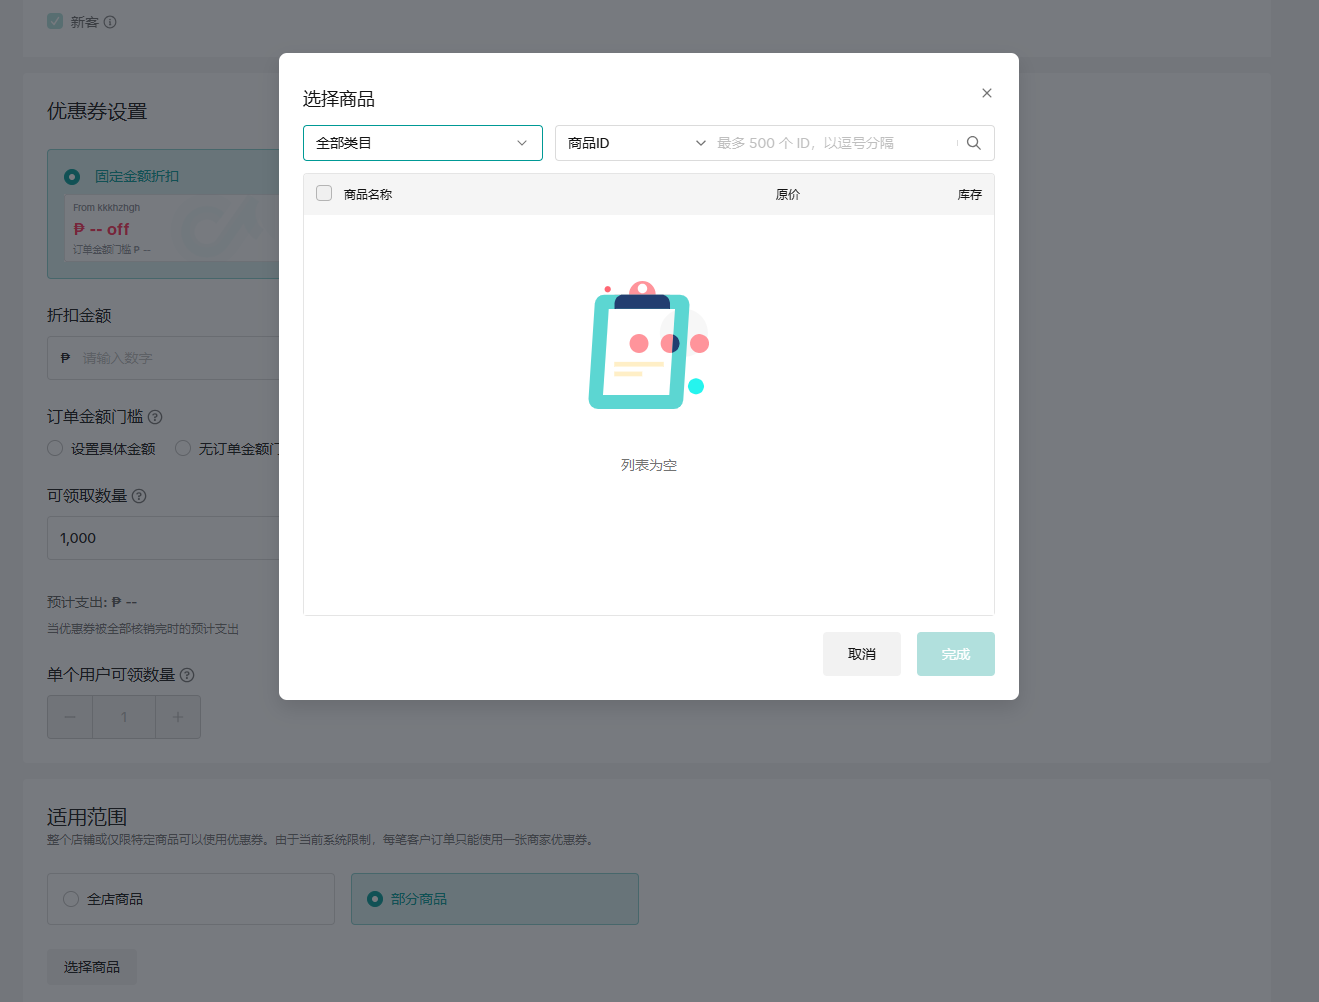The width and height of the screenshot is (1319, 1002).
Task: Open the 全部类目 category dropdown
Action: point(422,143)
